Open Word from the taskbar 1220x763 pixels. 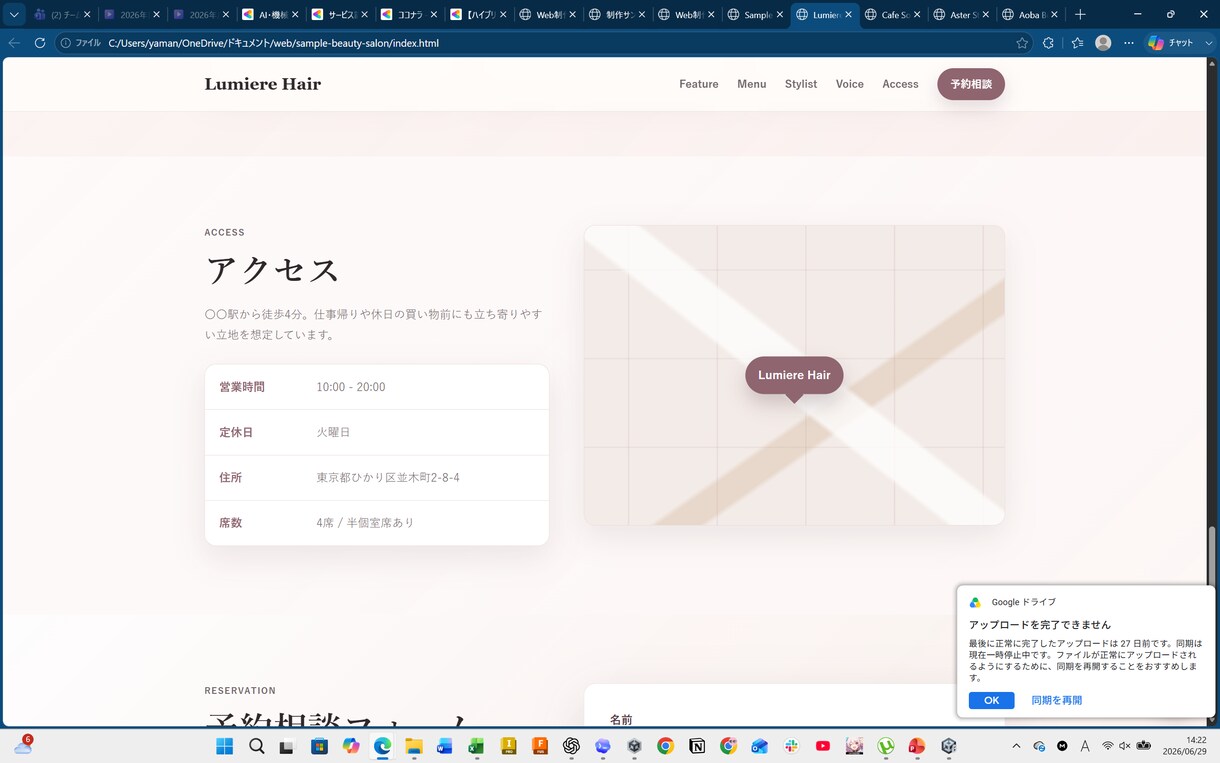(445, 746)
